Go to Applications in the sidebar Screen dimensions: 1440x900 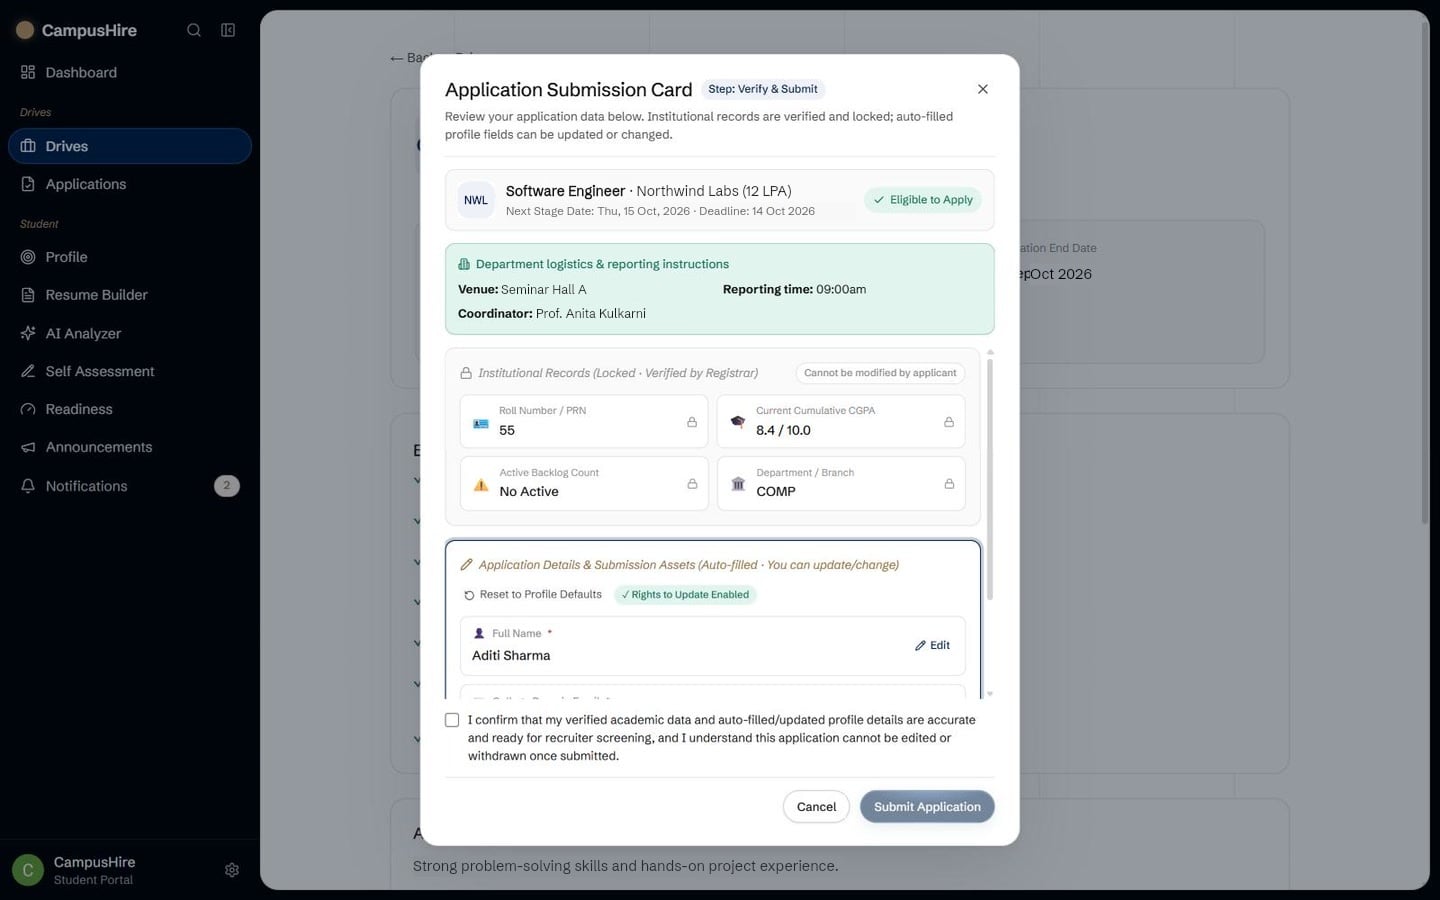click(130, 184)
